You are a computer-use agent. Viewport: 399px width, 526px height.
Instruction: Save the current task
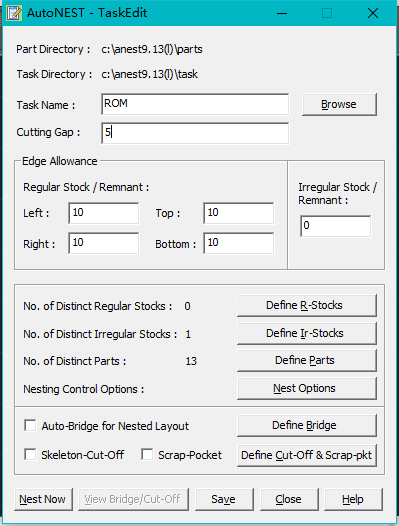(x=224, y=499)
